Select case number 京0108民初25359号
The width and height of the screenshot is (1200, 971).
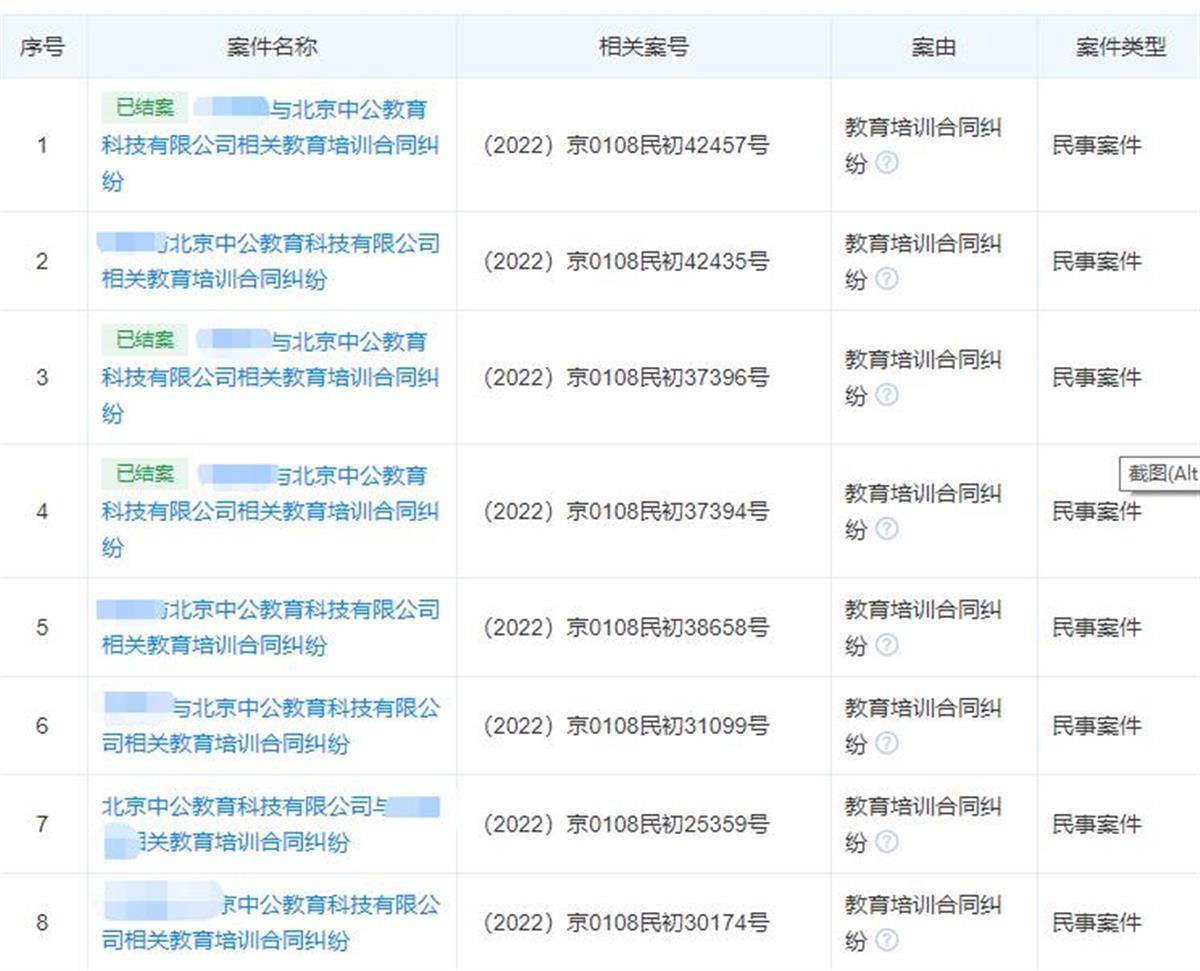[x=668, y=825]
